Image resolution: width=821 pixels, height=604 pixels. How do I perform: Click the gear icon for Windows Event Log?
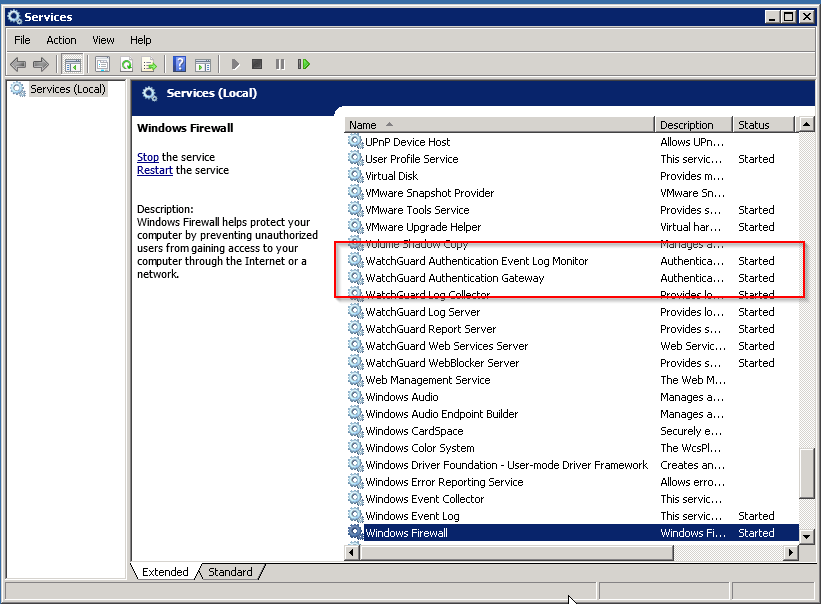pyautogui.click(x=356, y=516)
